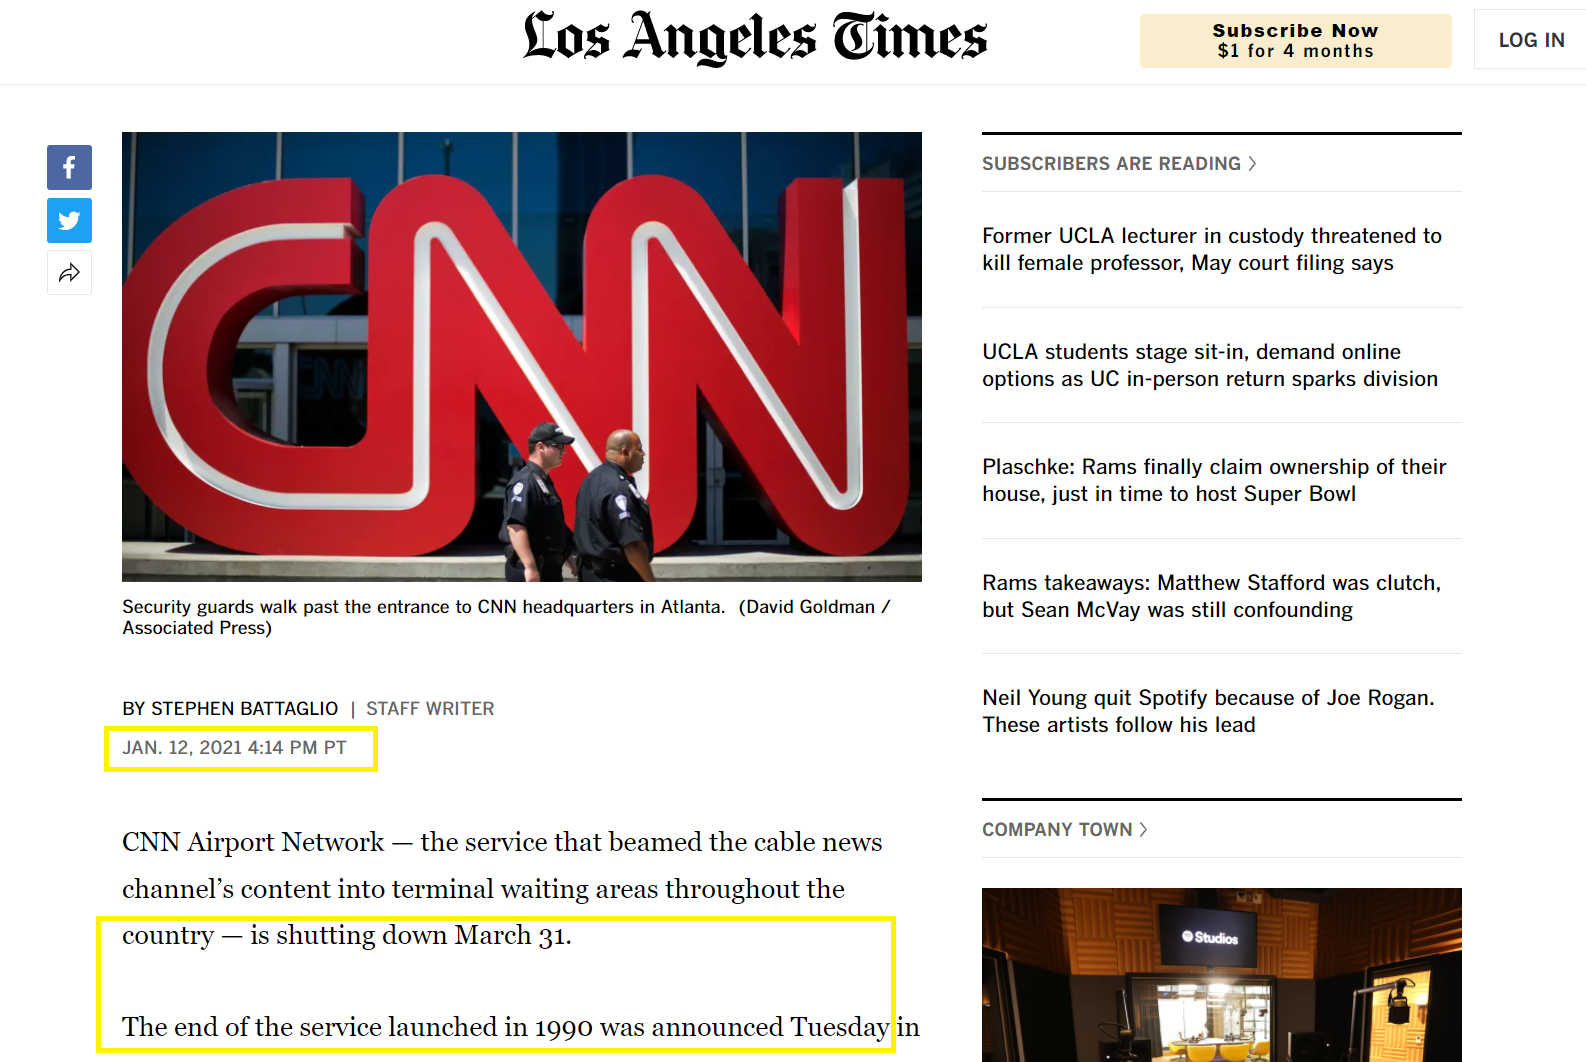Share article on Twitter
Screen dimensions: 1586x1062
[69, 220]
